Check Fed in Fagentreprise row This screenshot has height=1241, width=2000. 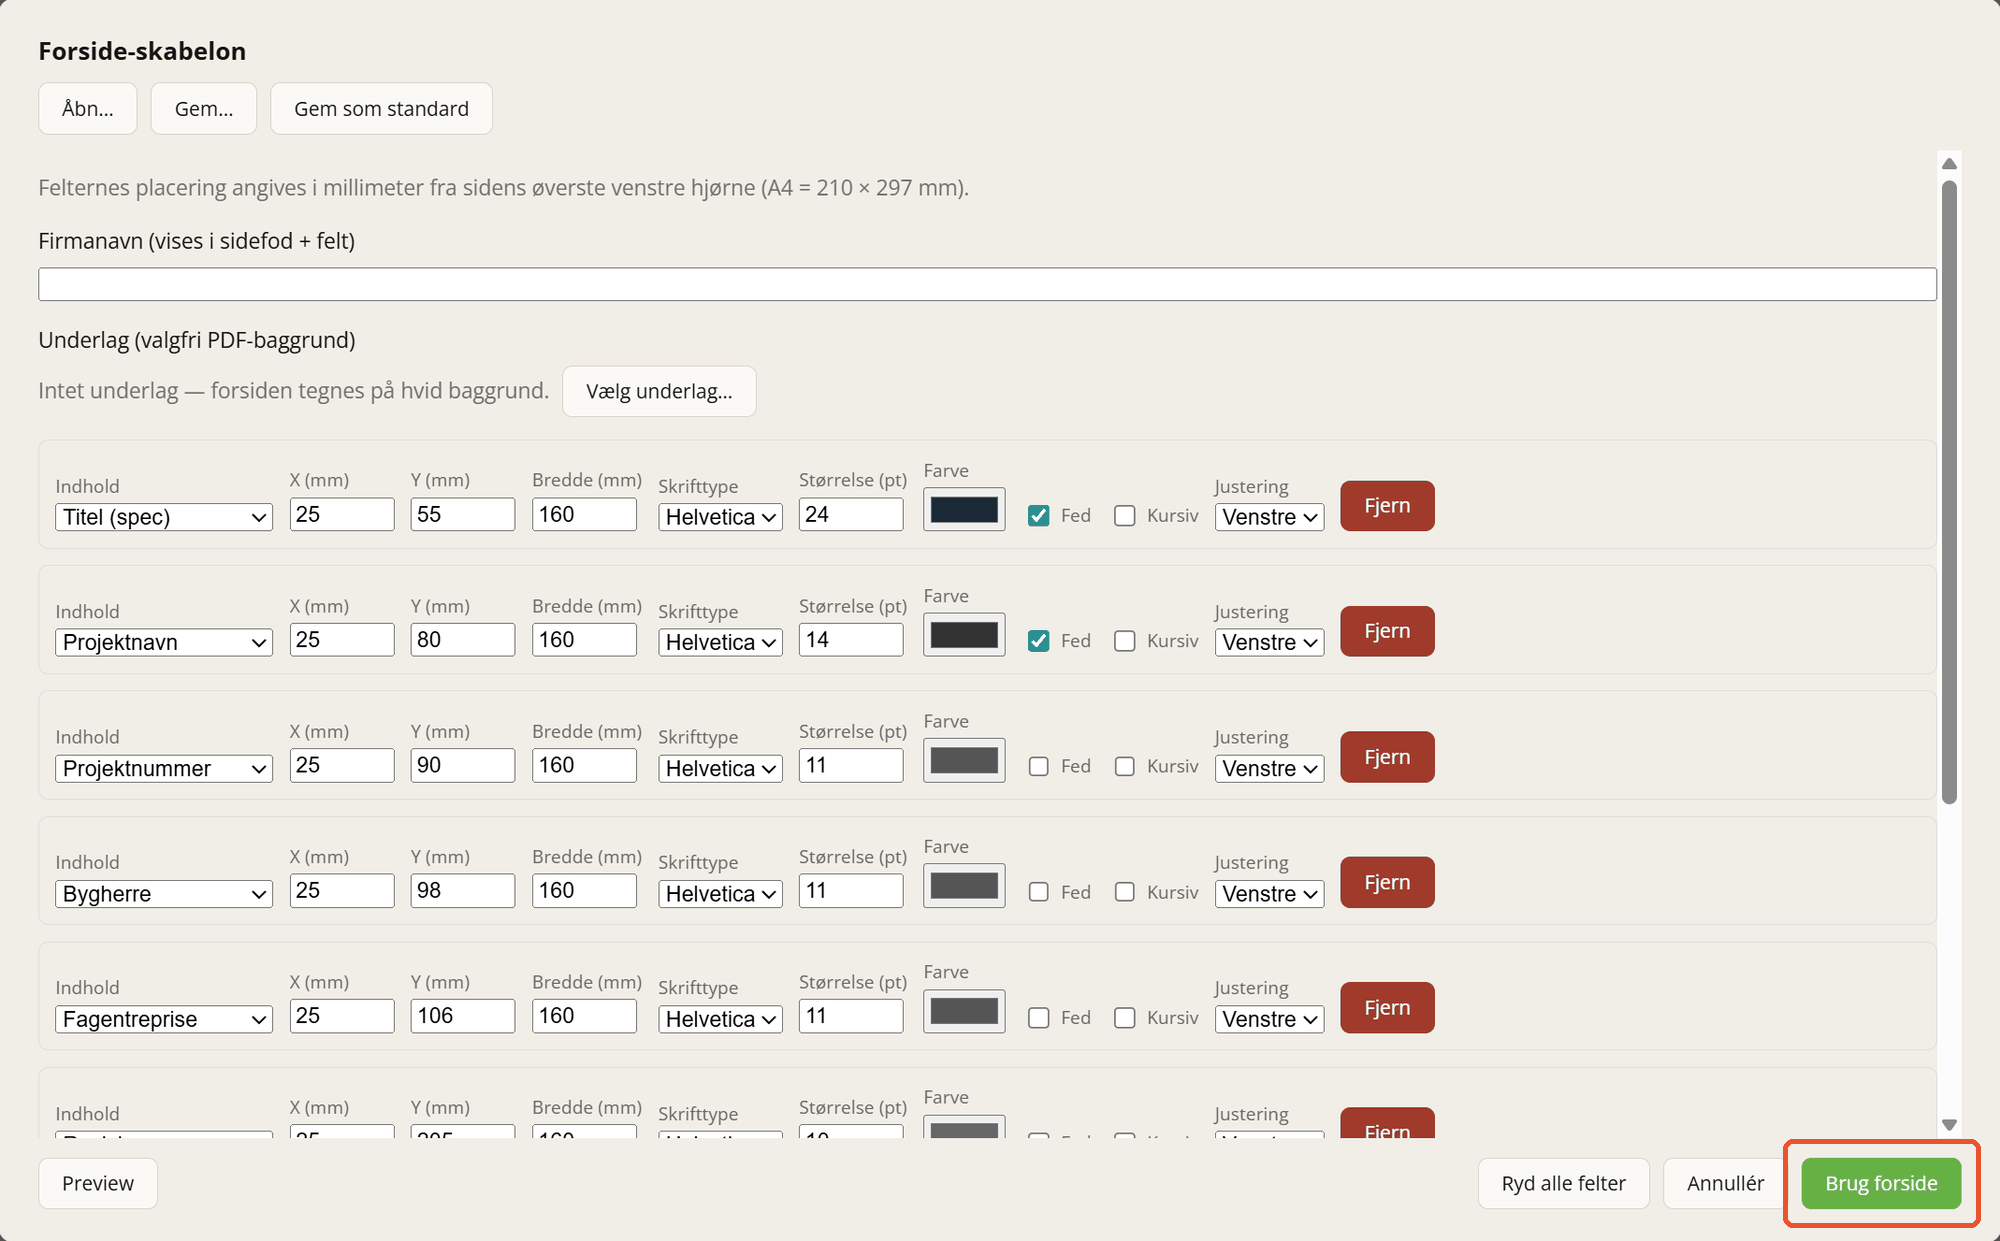[x=1038, y=1017]
